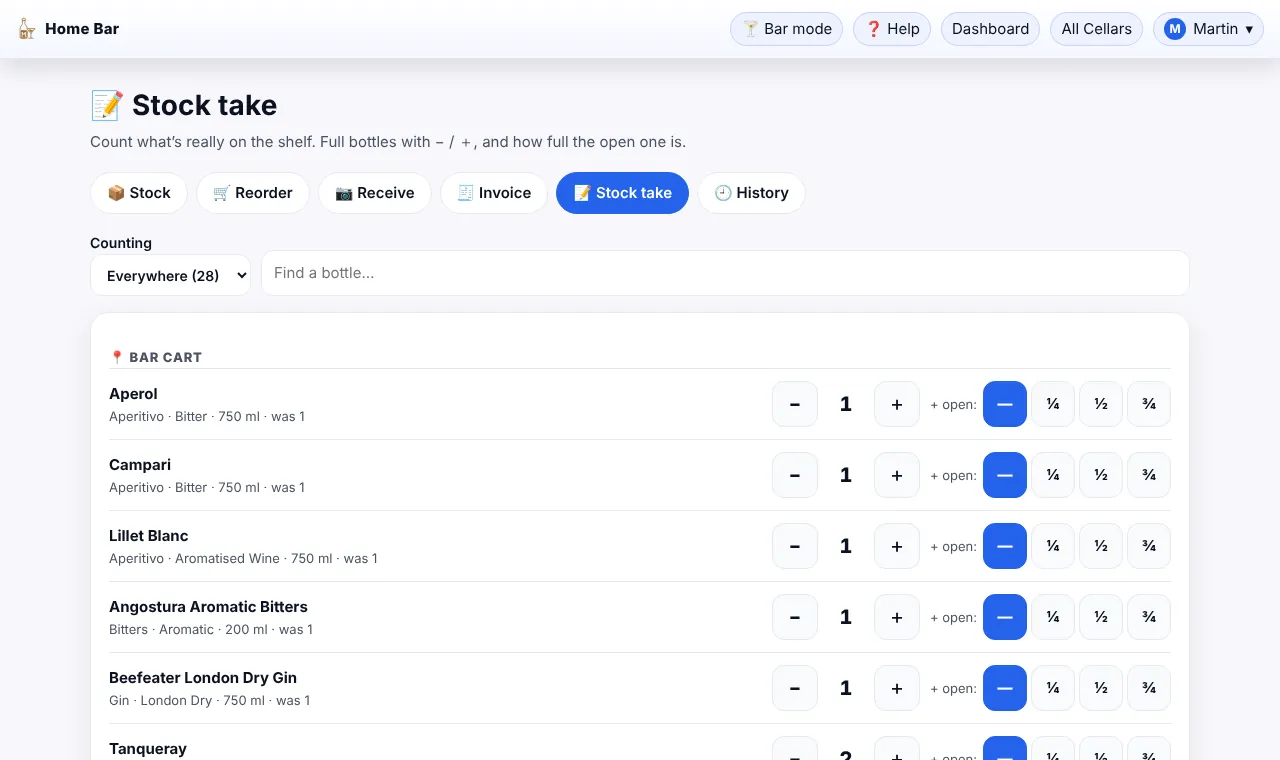Increase Lillet Blanc bottle count
The width and height of the screenshot is (1280, 760).
coord(897,546)
